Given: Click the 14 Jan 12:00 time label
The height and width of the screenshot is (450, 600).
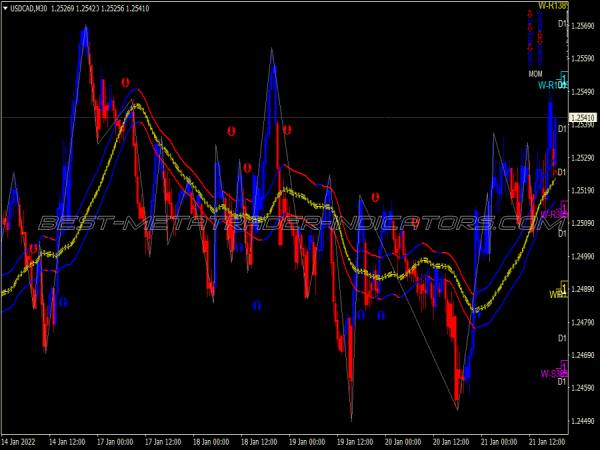Looking at the screenshot, I should [67, 442].
